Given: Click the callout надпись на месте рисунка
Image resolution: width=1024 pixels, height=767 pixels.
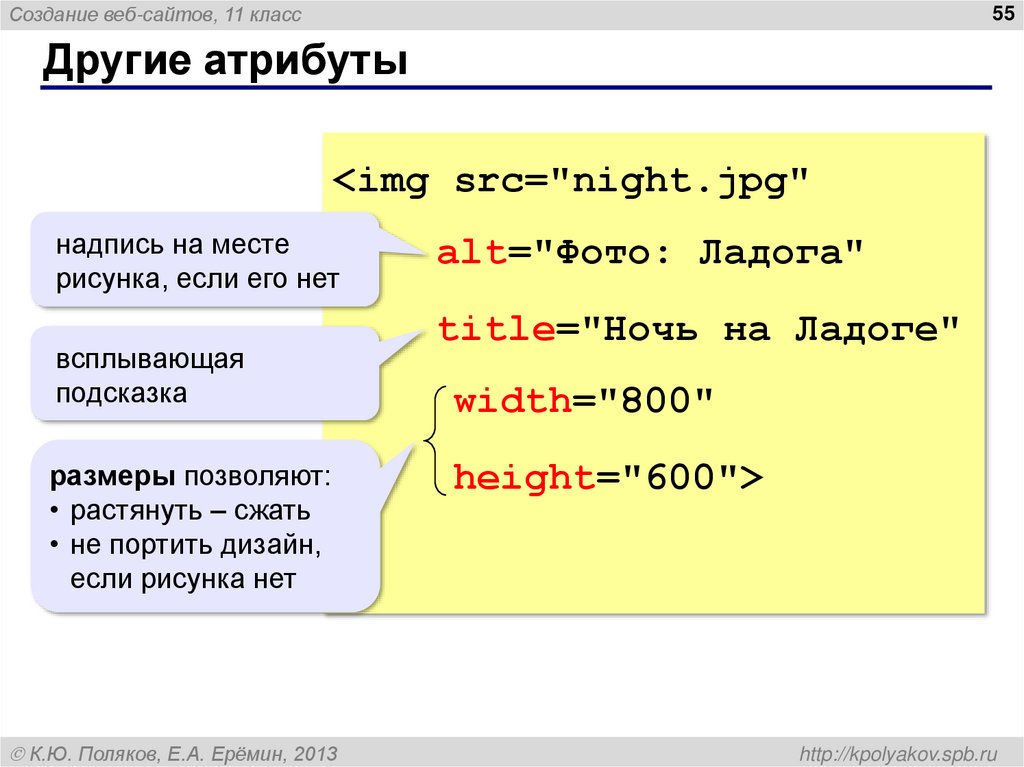Looking at the screenshot, I should (x=200, y=256).
